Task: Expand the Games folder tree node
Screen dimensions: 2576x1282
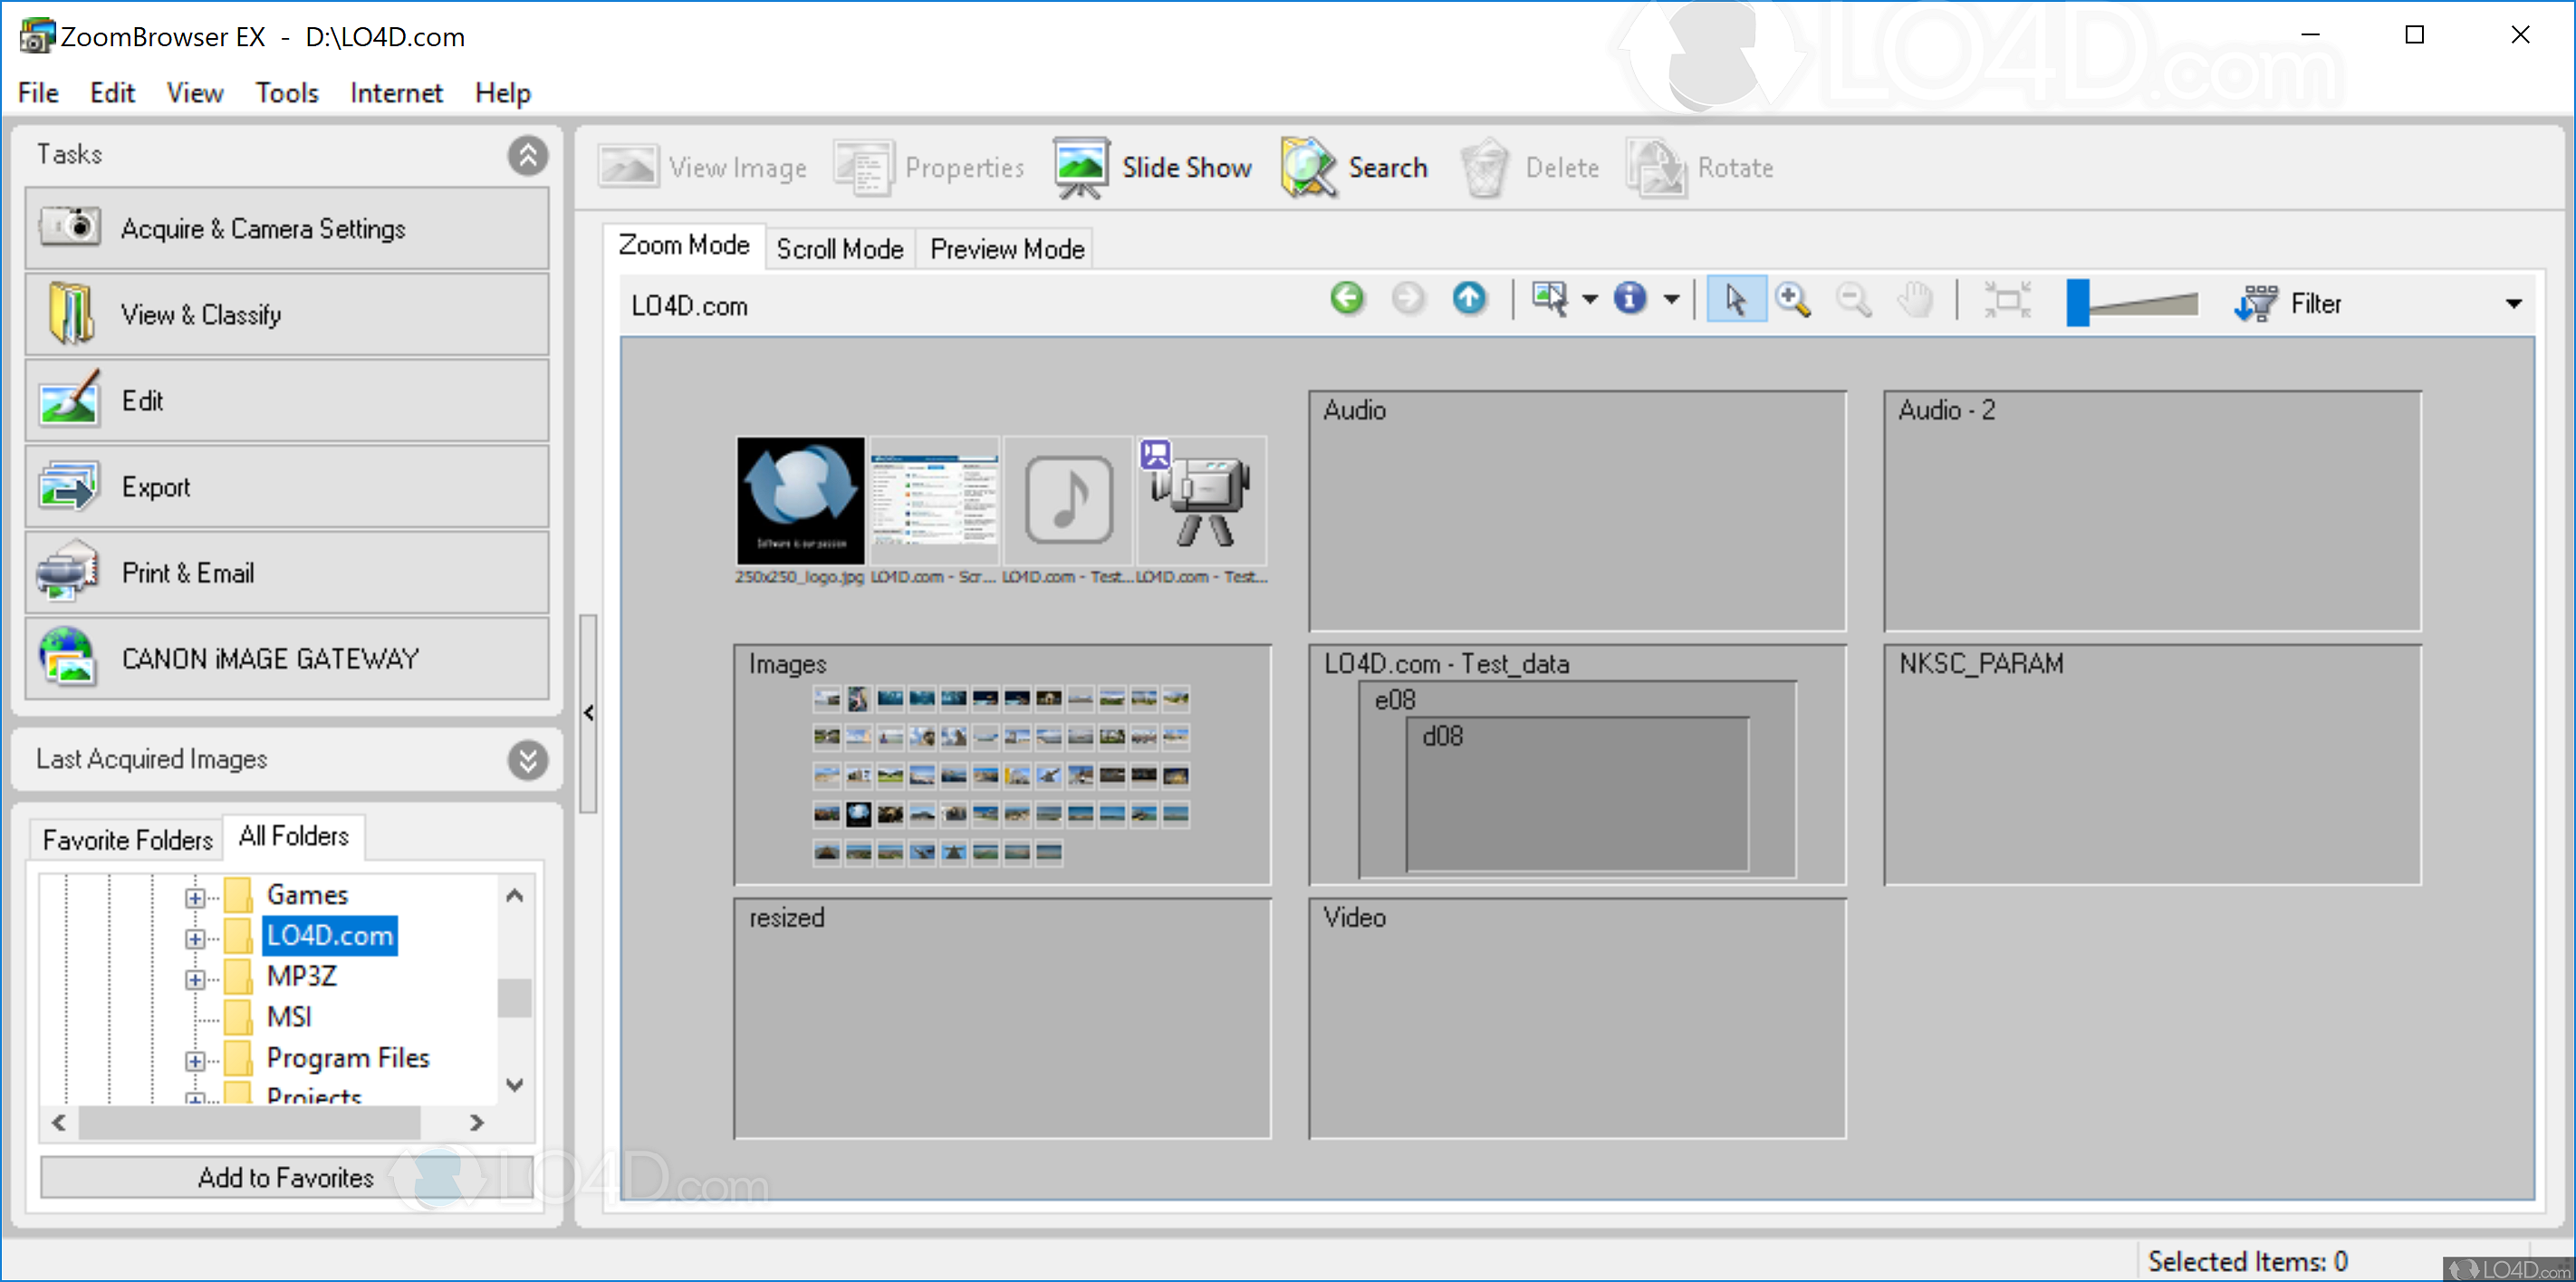Action: [x=195, y=897]
